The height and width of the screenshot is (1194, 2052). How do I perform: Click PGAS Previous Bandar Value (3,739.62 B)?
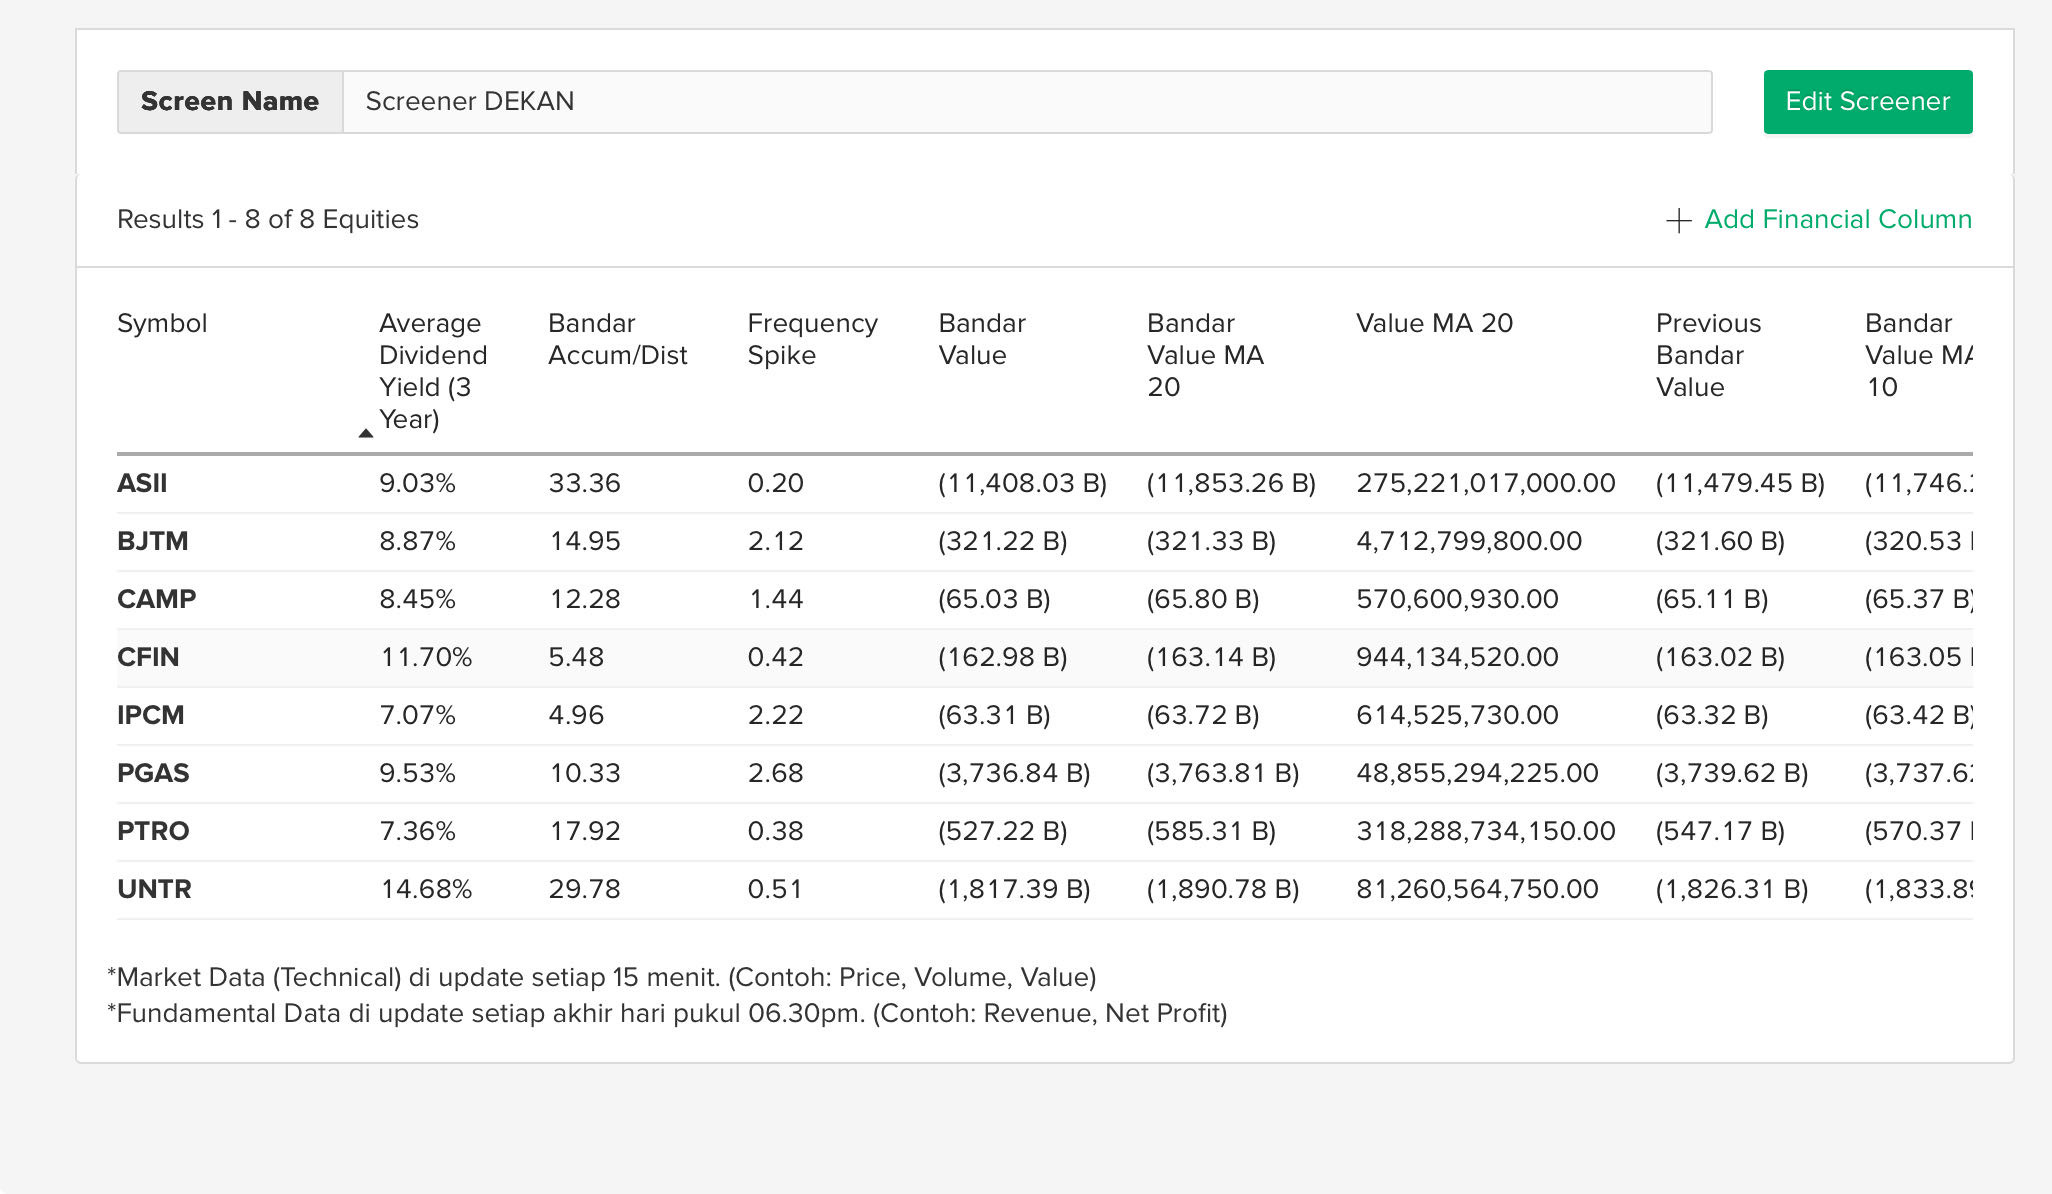(1732, 773)
